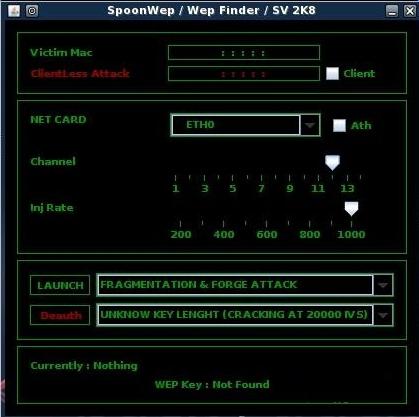
Task: Click the Java icon in title bar
Action: [x=14, y=11]
